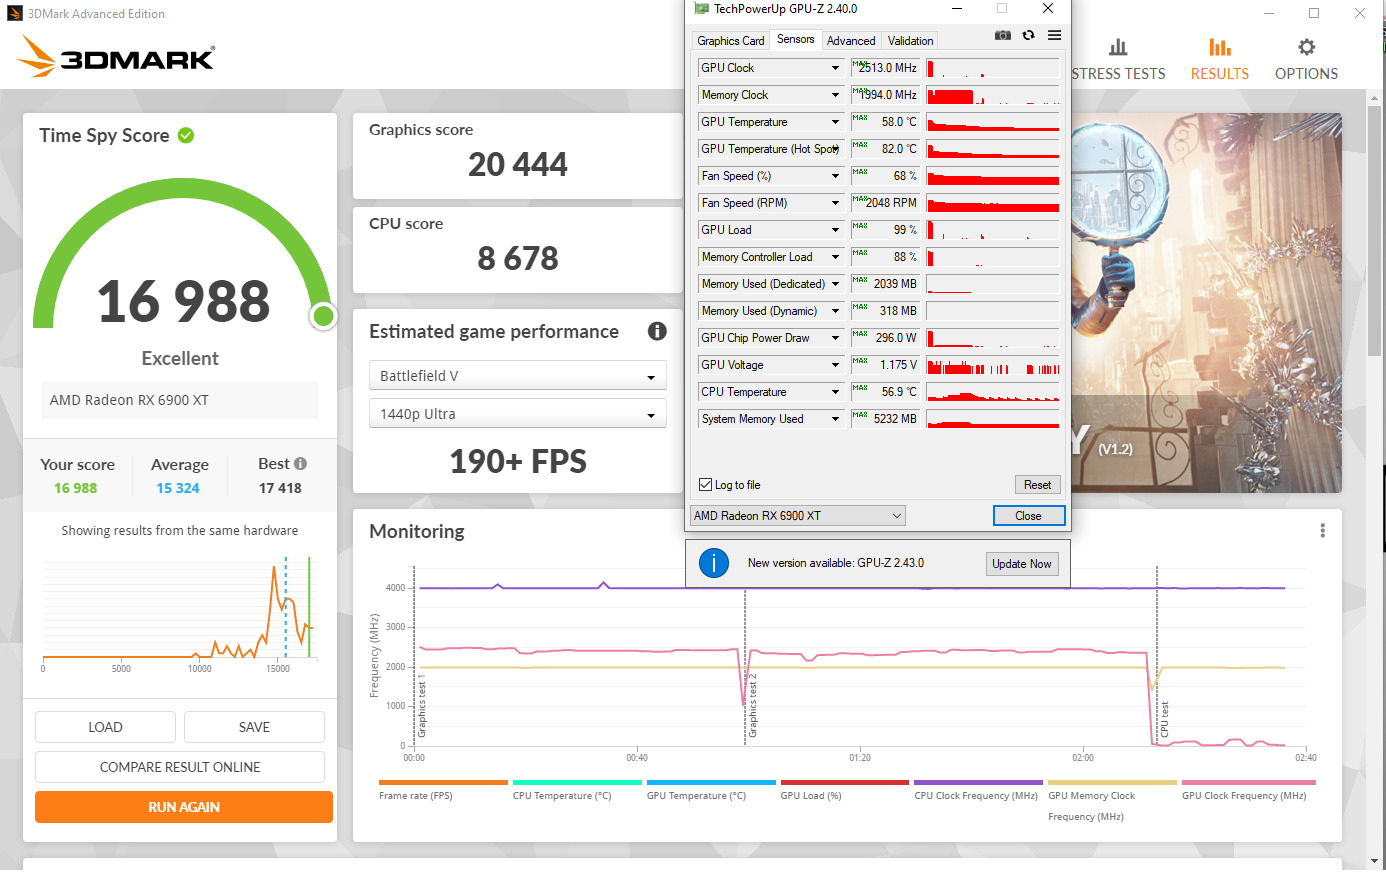Screen dimensions: 1386x885
Task: Go to RESULTS in 3DMark navigation
Action: pos(1219,74)
